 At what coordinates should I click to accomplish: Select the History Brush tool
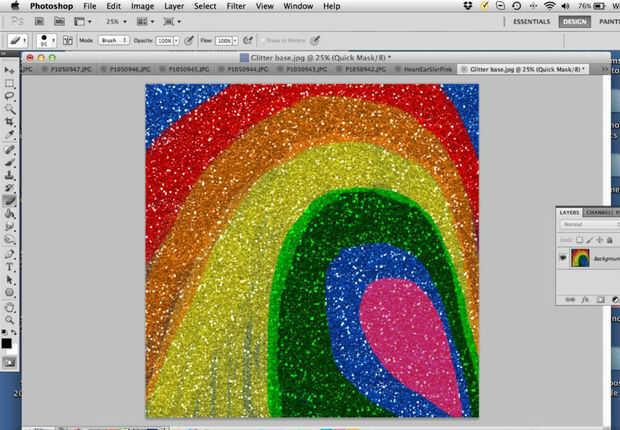tap(9, 188)
